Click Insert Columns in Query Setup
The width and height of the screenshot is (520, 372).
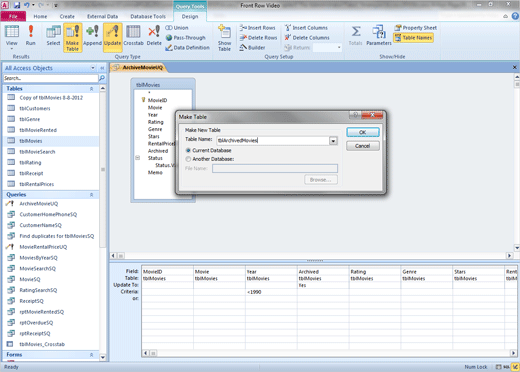tap(306, 28)
